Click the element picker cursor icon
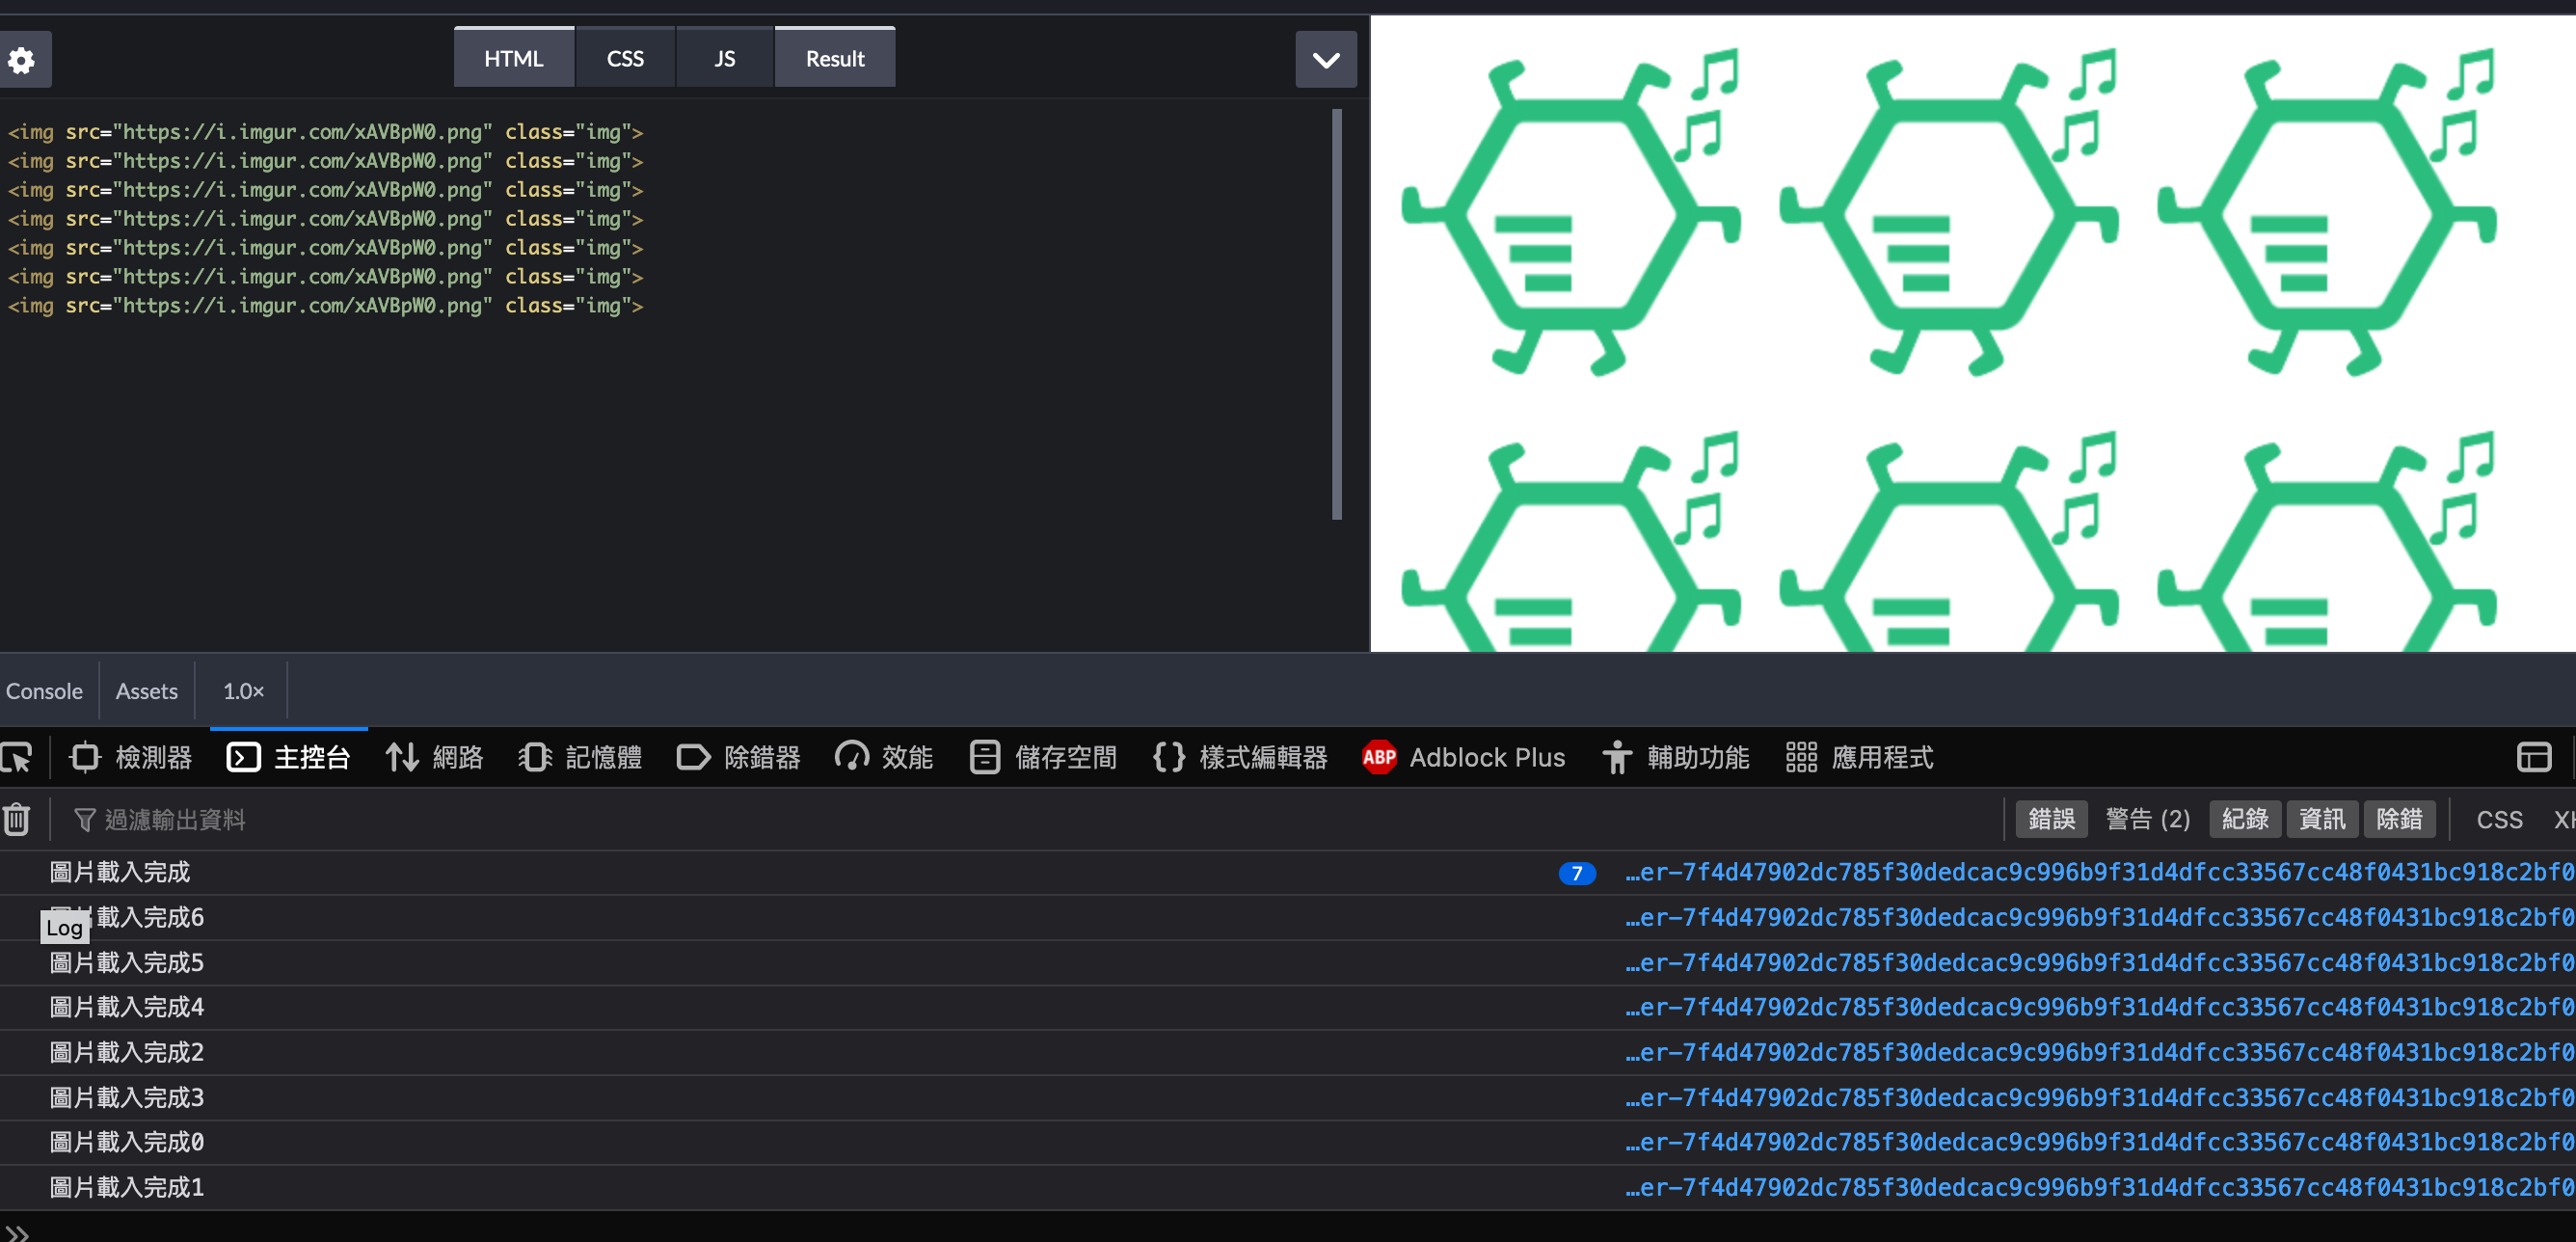This screenshot has width=2576, height=1242. 17,757
